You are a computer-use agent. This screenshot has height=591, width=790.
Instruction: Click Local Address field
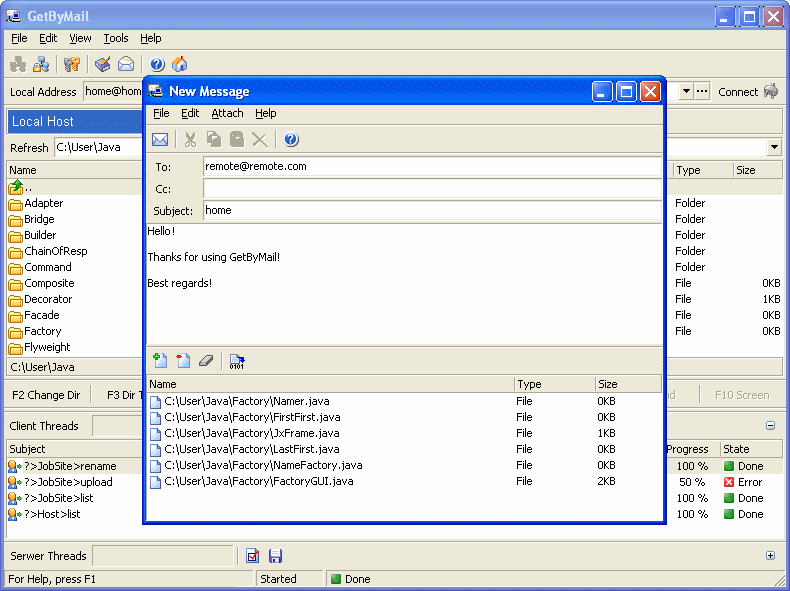(113, 91)
